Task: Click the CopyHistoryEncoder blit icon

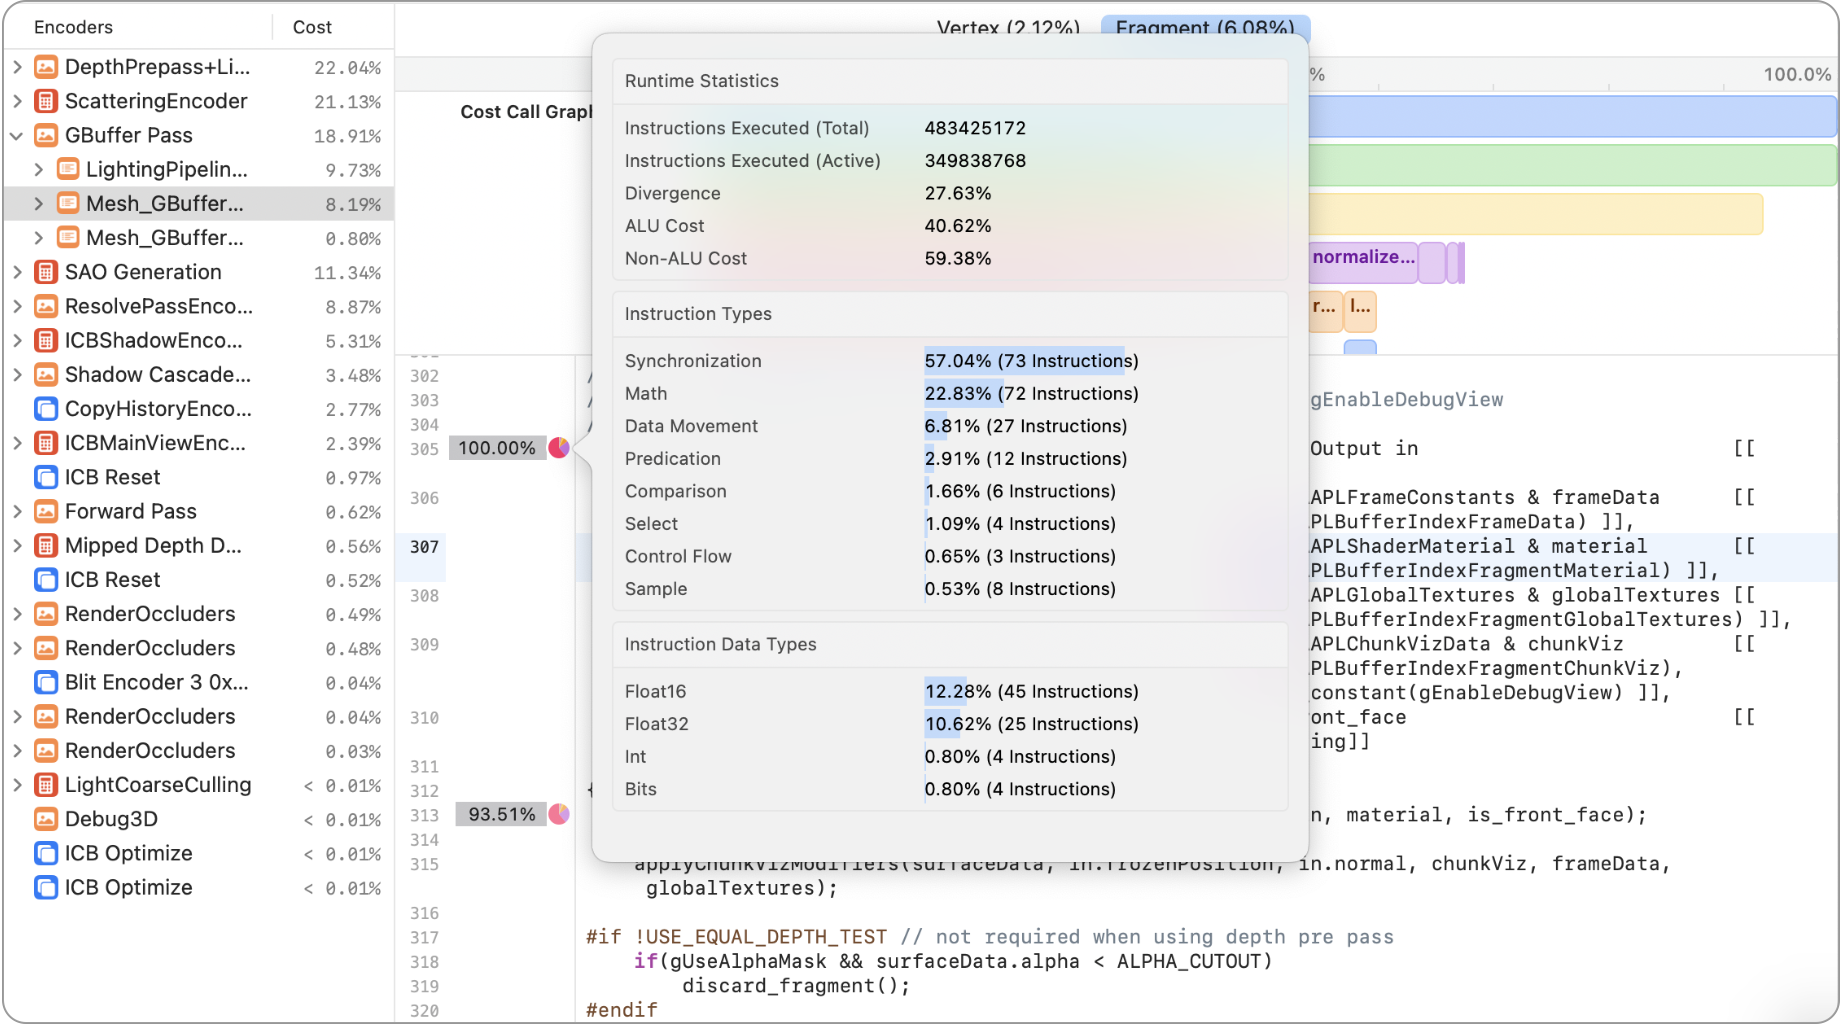Action: pyautogui.click(x=46, y=409)
